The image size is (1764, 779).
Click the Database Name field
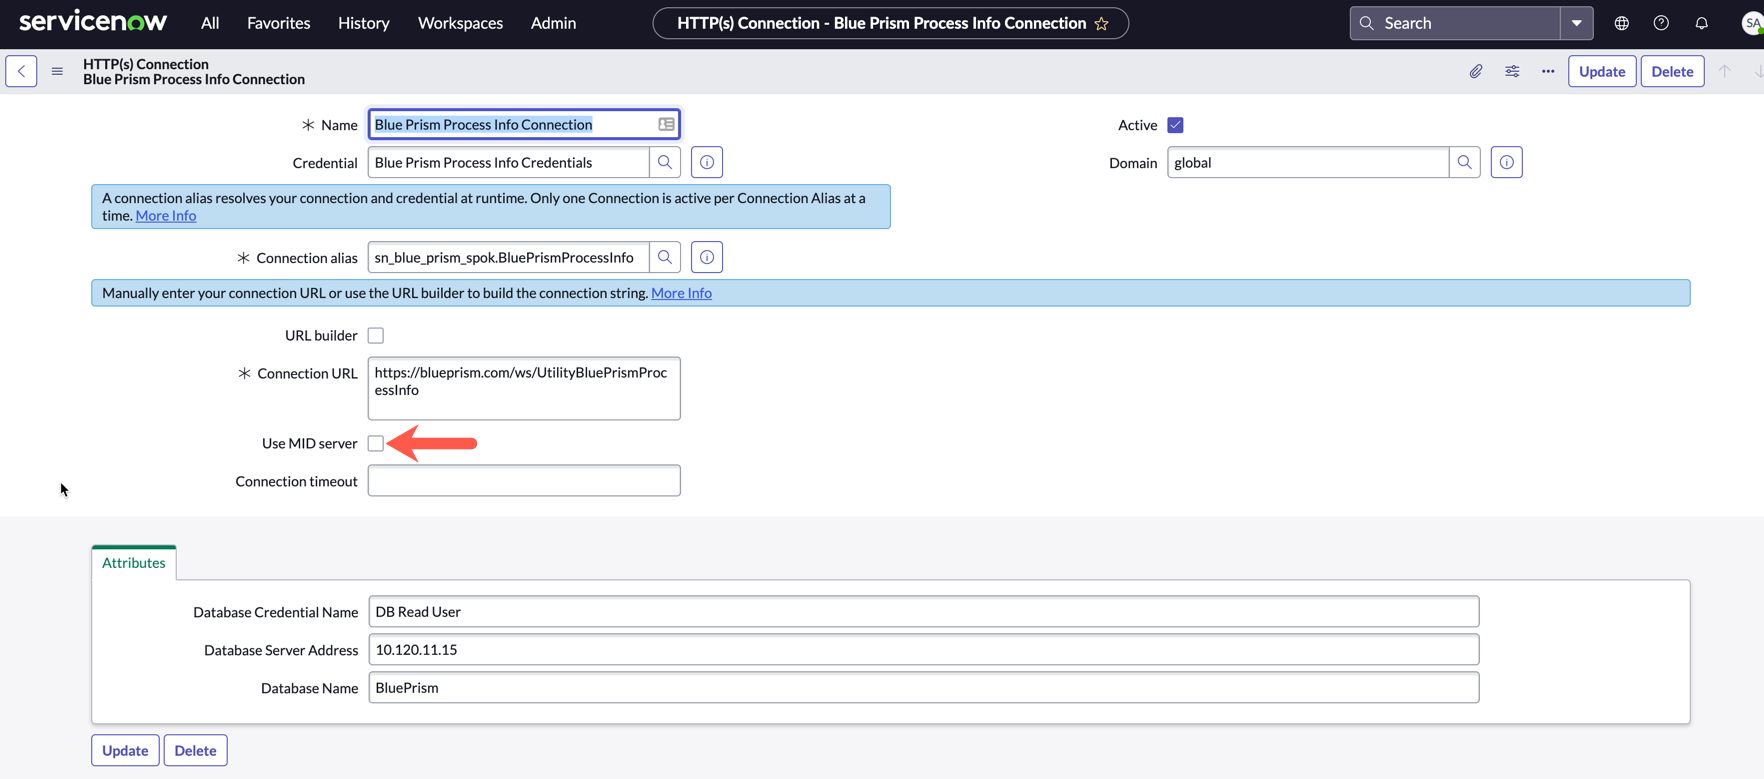point(924,688)
